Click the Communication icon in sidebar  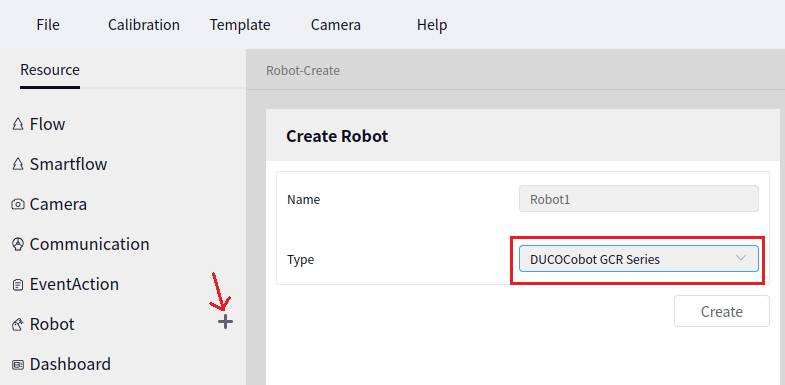pyautogui.click(x=18, y=244)
